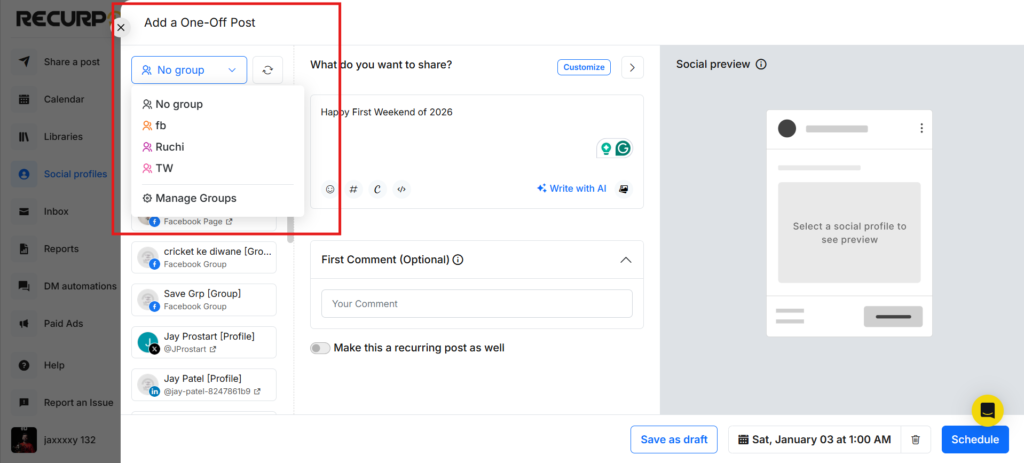Select Jay Prostart [Profile] card

point(204,342)
